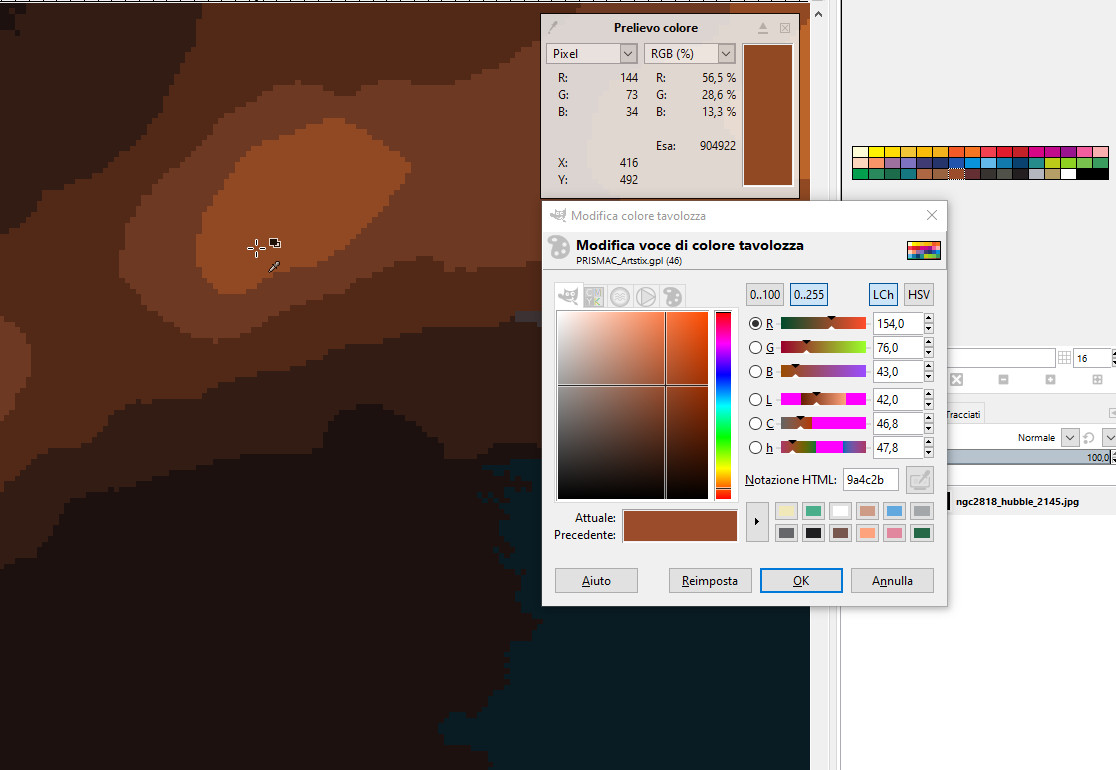Click the R value field showing 154,0
Viewport: 1116px width, 770px height.
click(x=897, y=324)
